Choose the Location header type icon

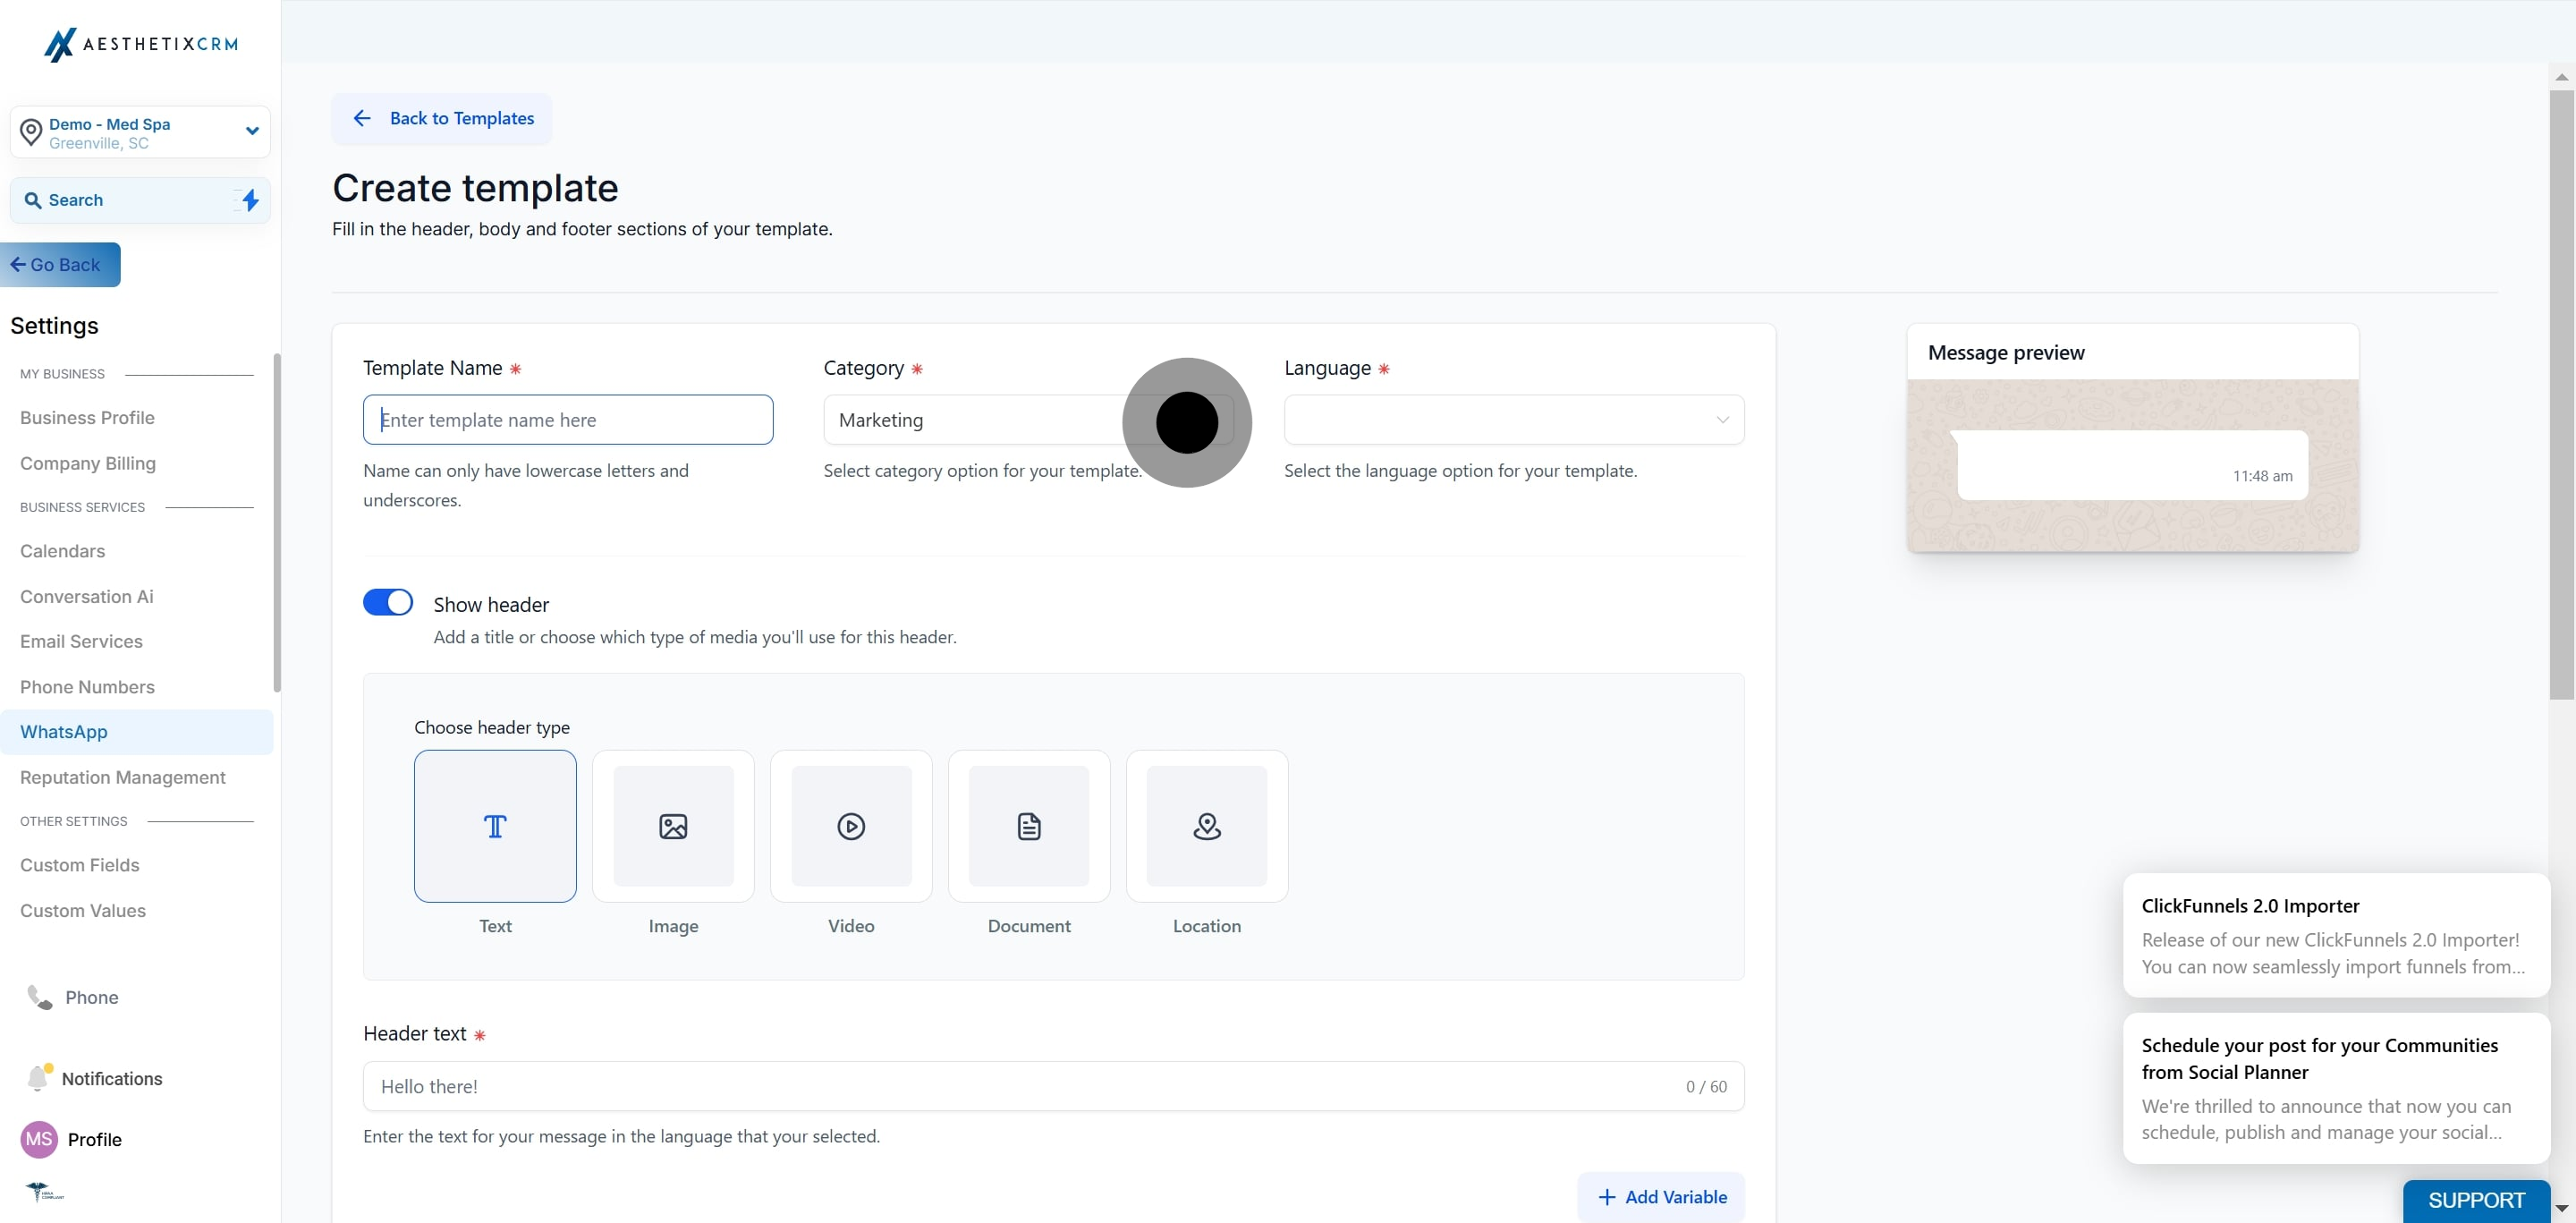coord(1207,826)
